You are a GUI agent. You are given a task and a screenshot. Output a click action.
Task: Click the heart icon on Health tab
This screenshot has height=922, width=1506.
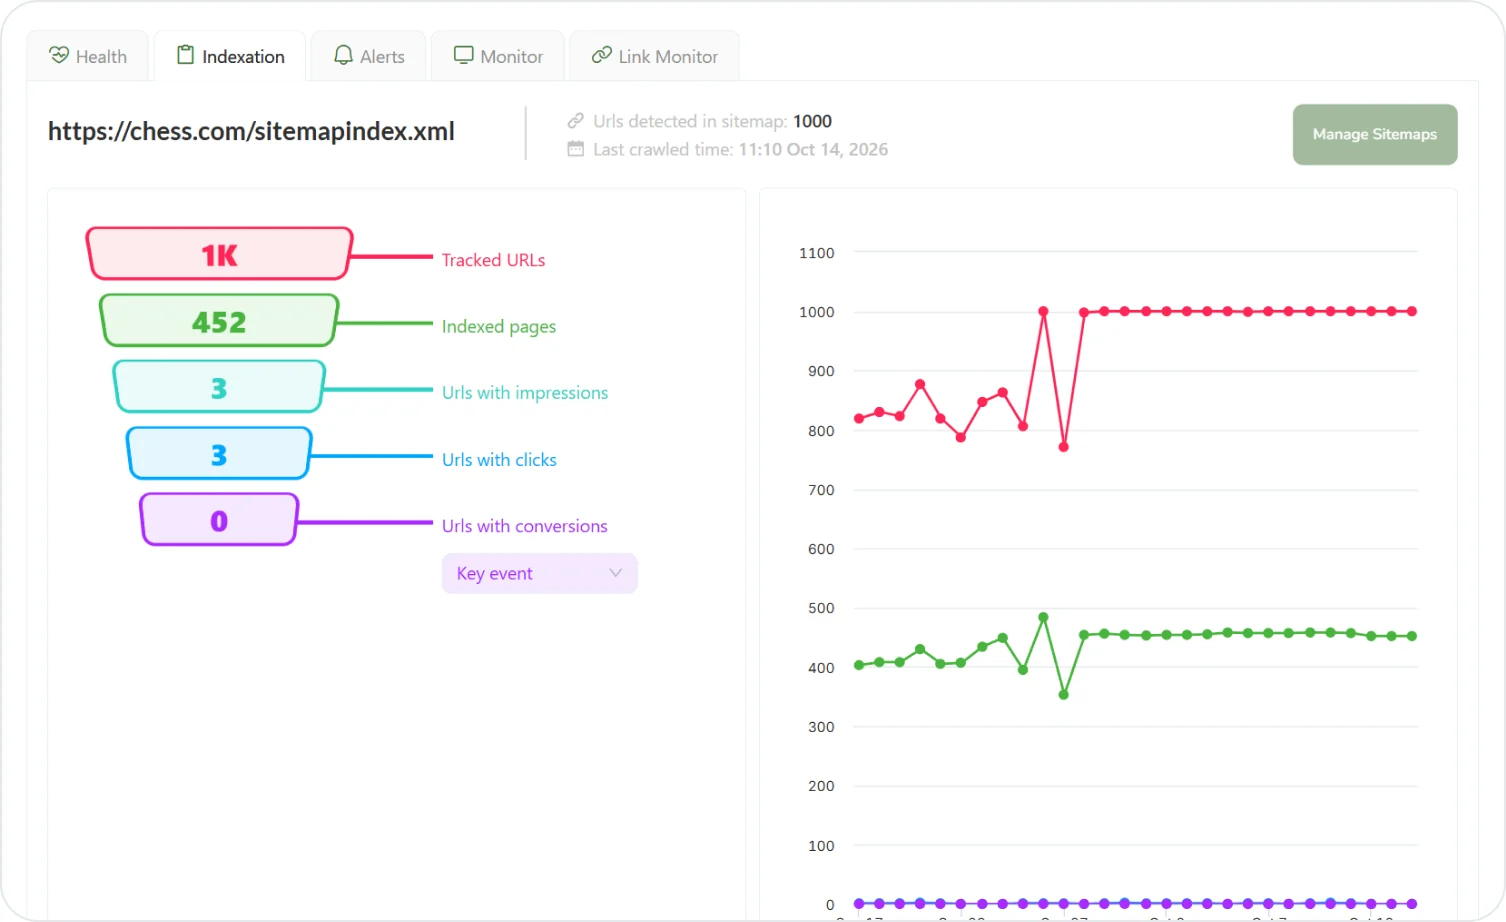59,55
